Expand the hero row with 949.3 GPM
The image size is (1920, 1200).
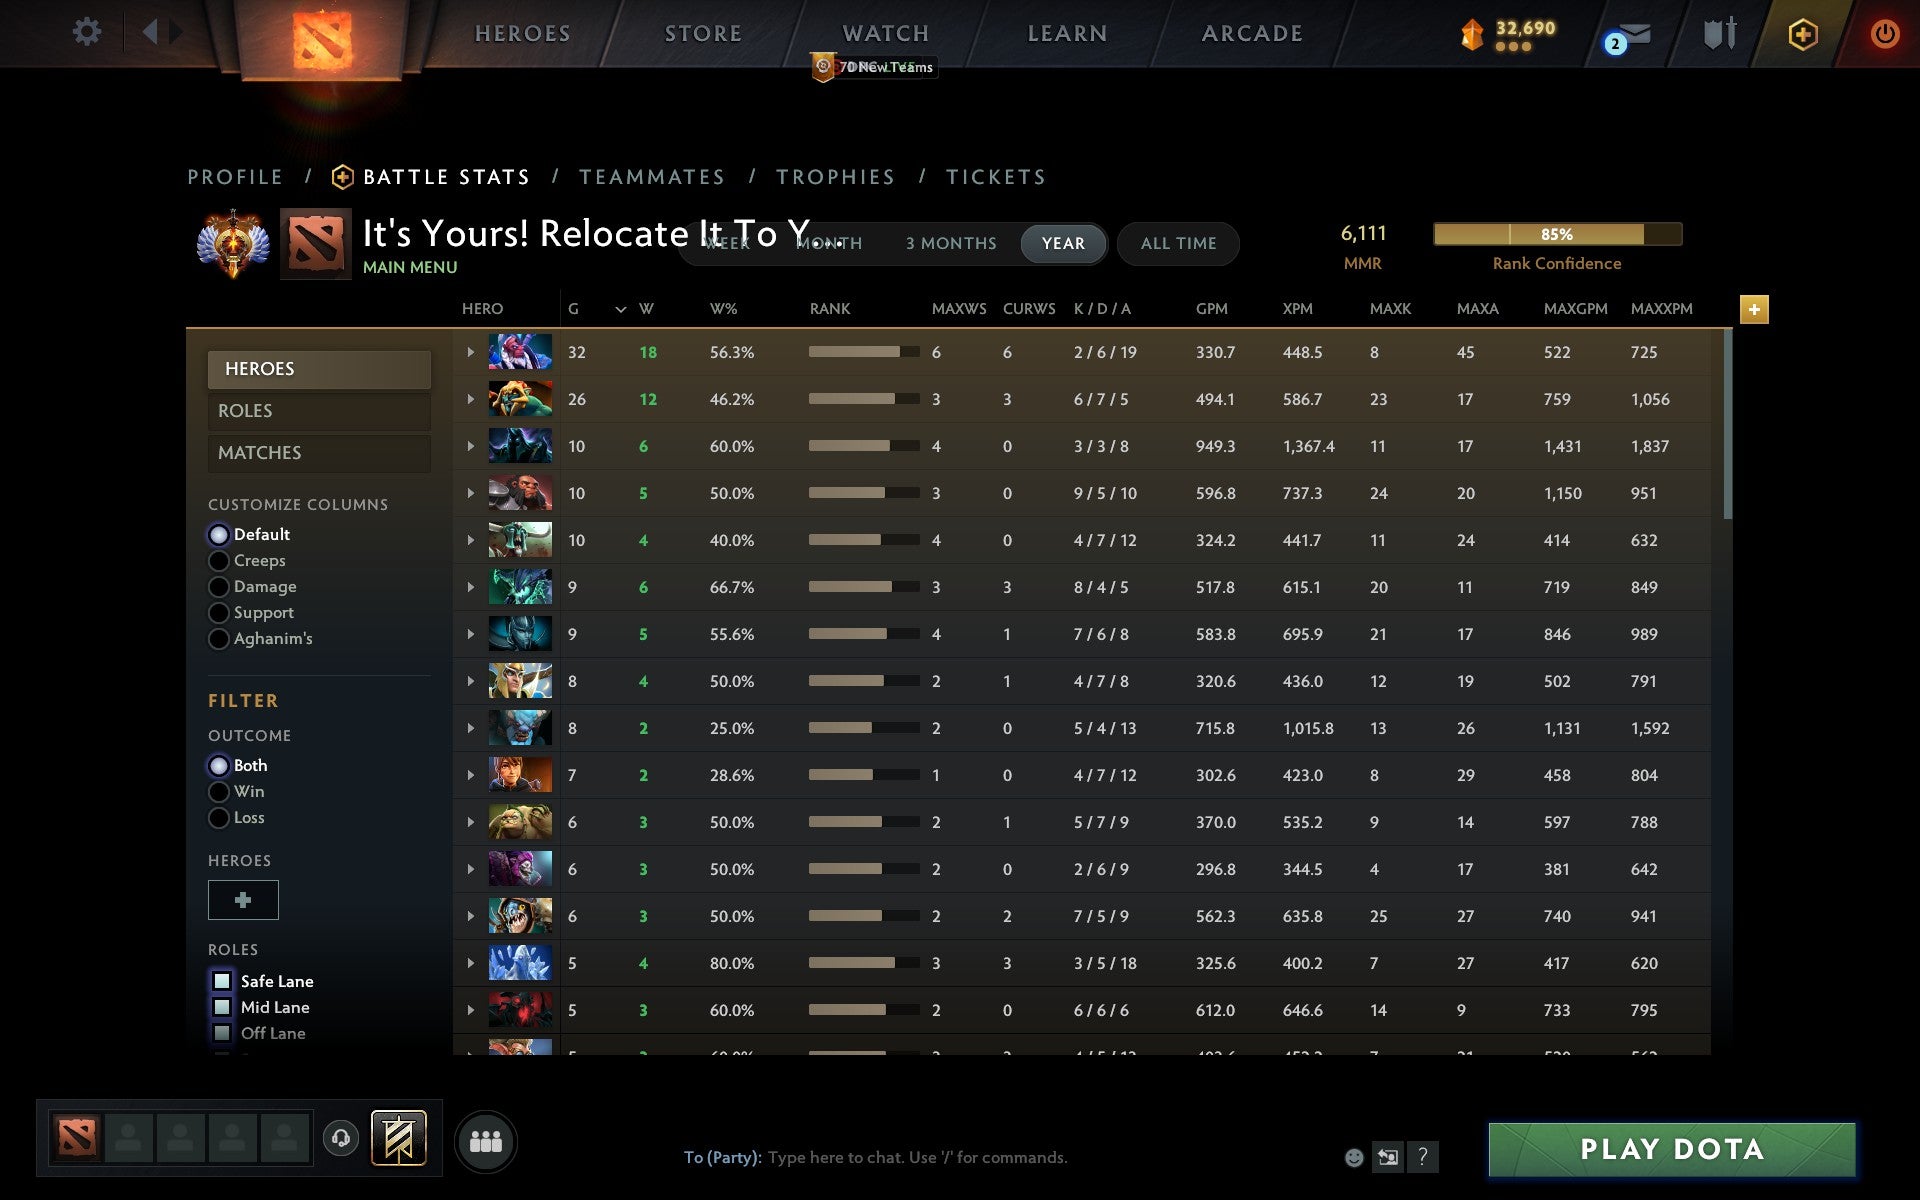[470, 446]
